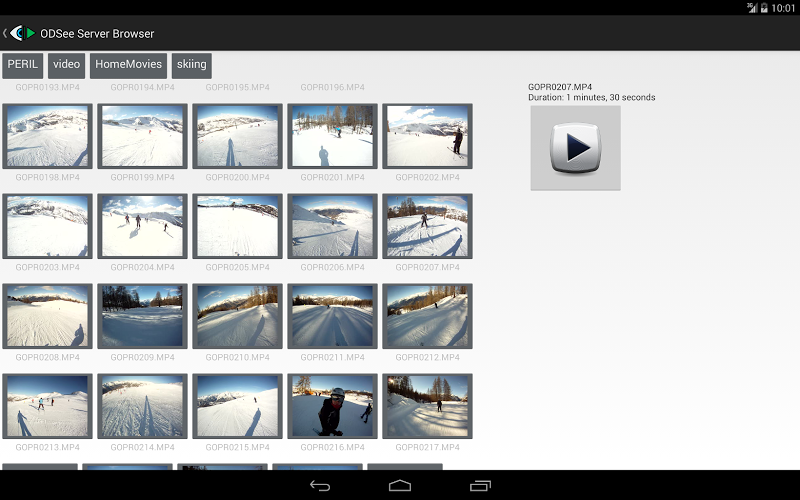Go to the video breadcrumb folder
The image size is (800, 500).
coord(66,65)
